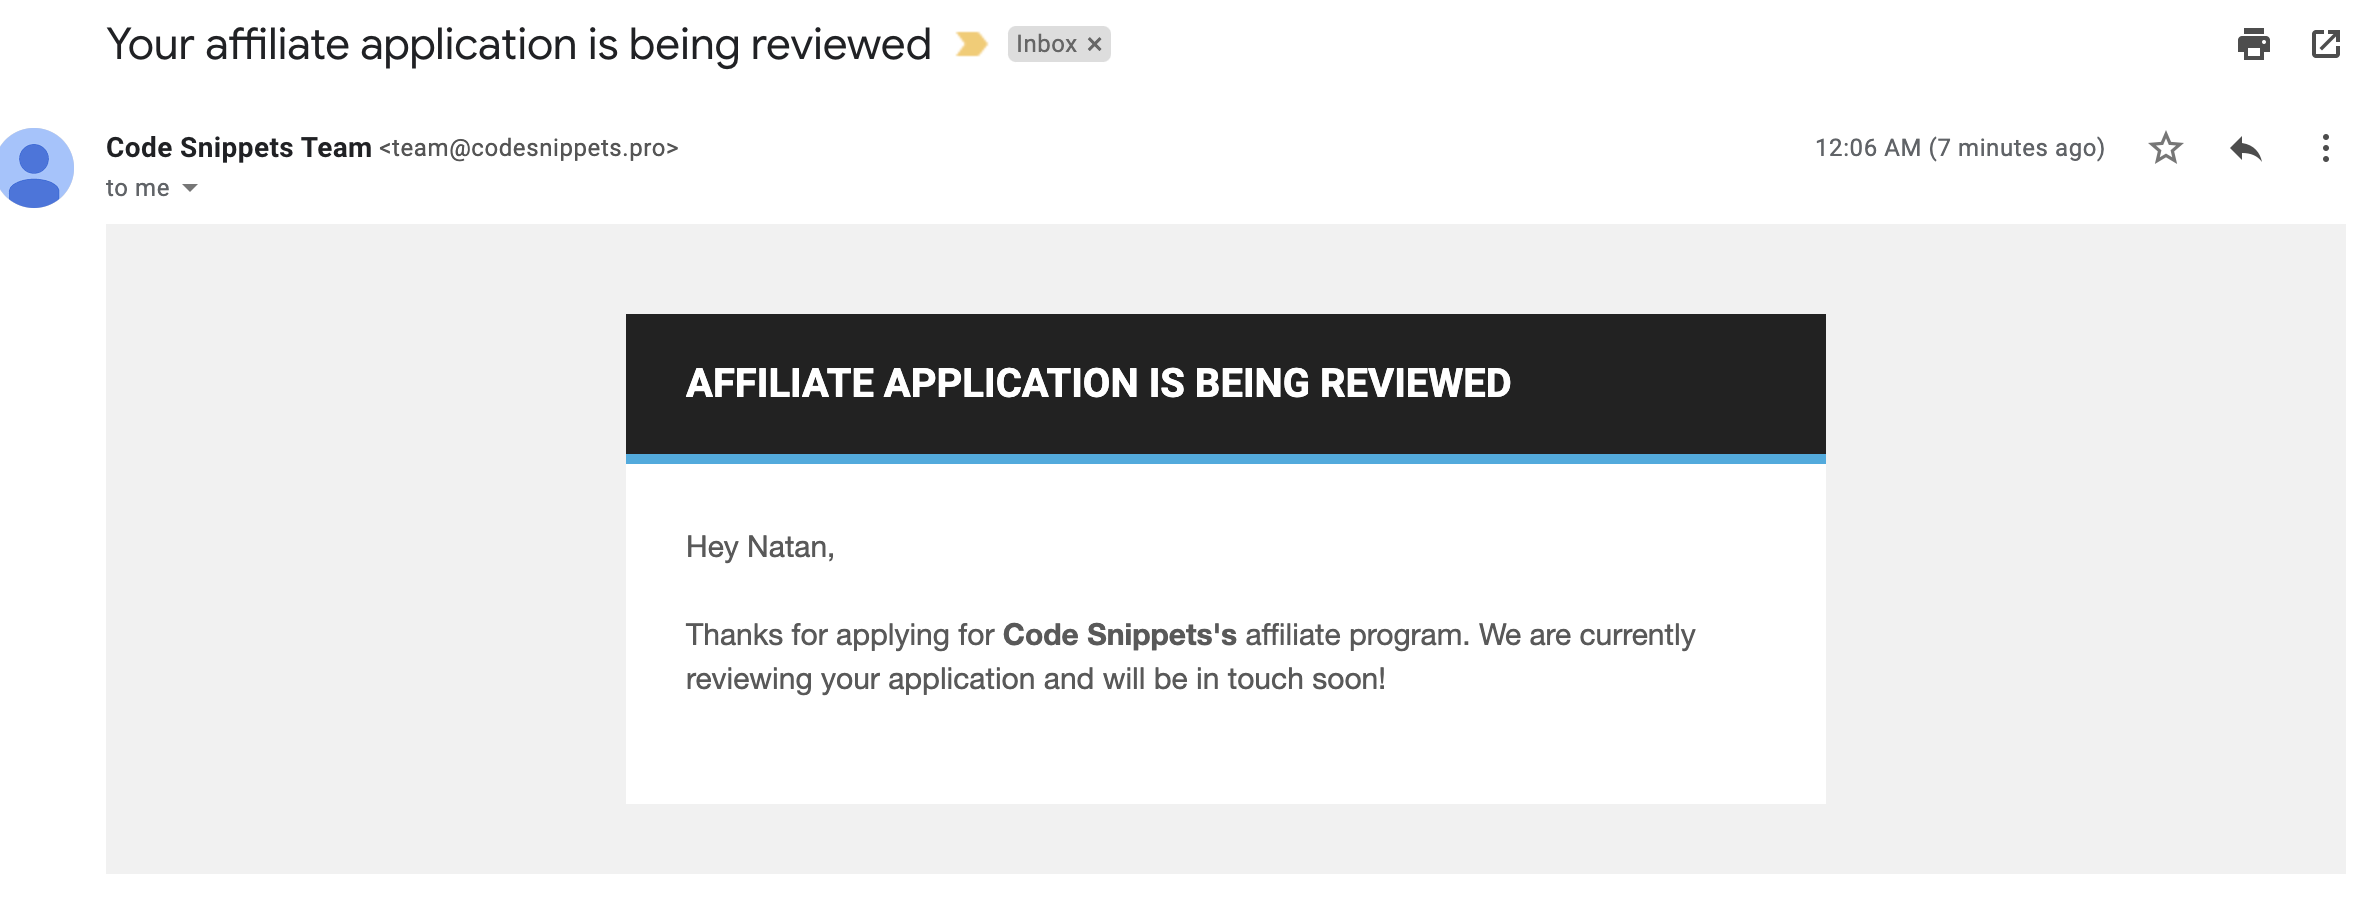Star the Code Snippets Team message
Image resolution: width=2374 pixels, height=914 pixels.
pyautogui.click(x=2165, y=148)
